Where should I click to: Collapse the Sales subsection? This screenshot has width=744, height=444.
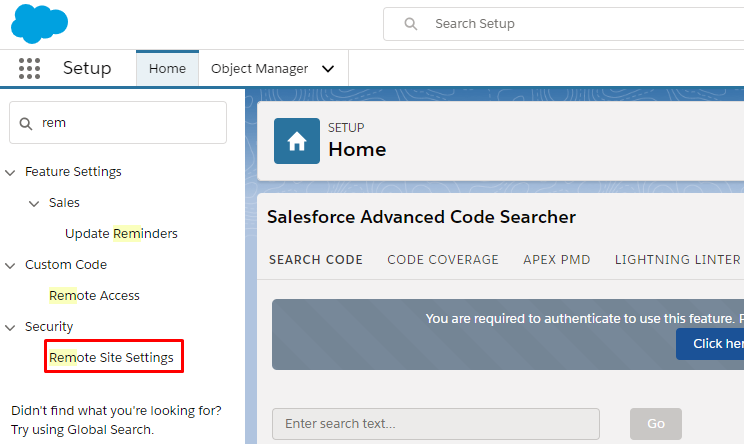tap(34, 204)
